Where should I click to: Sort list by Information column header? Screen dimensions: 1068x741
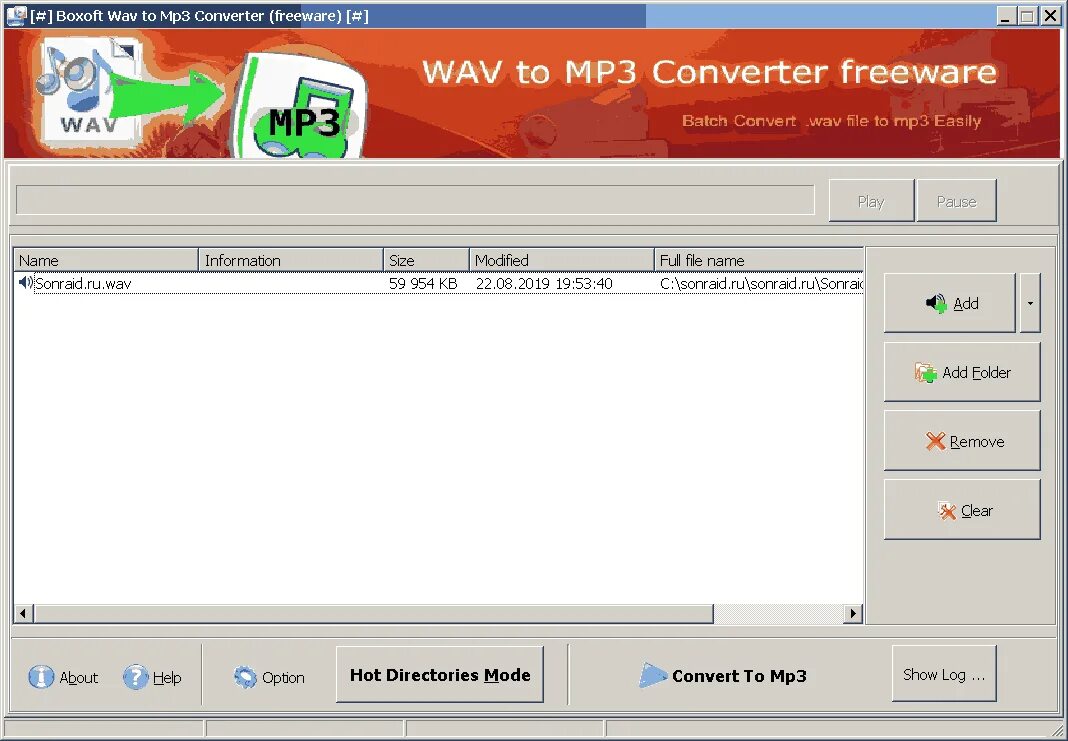pos(291,260)
